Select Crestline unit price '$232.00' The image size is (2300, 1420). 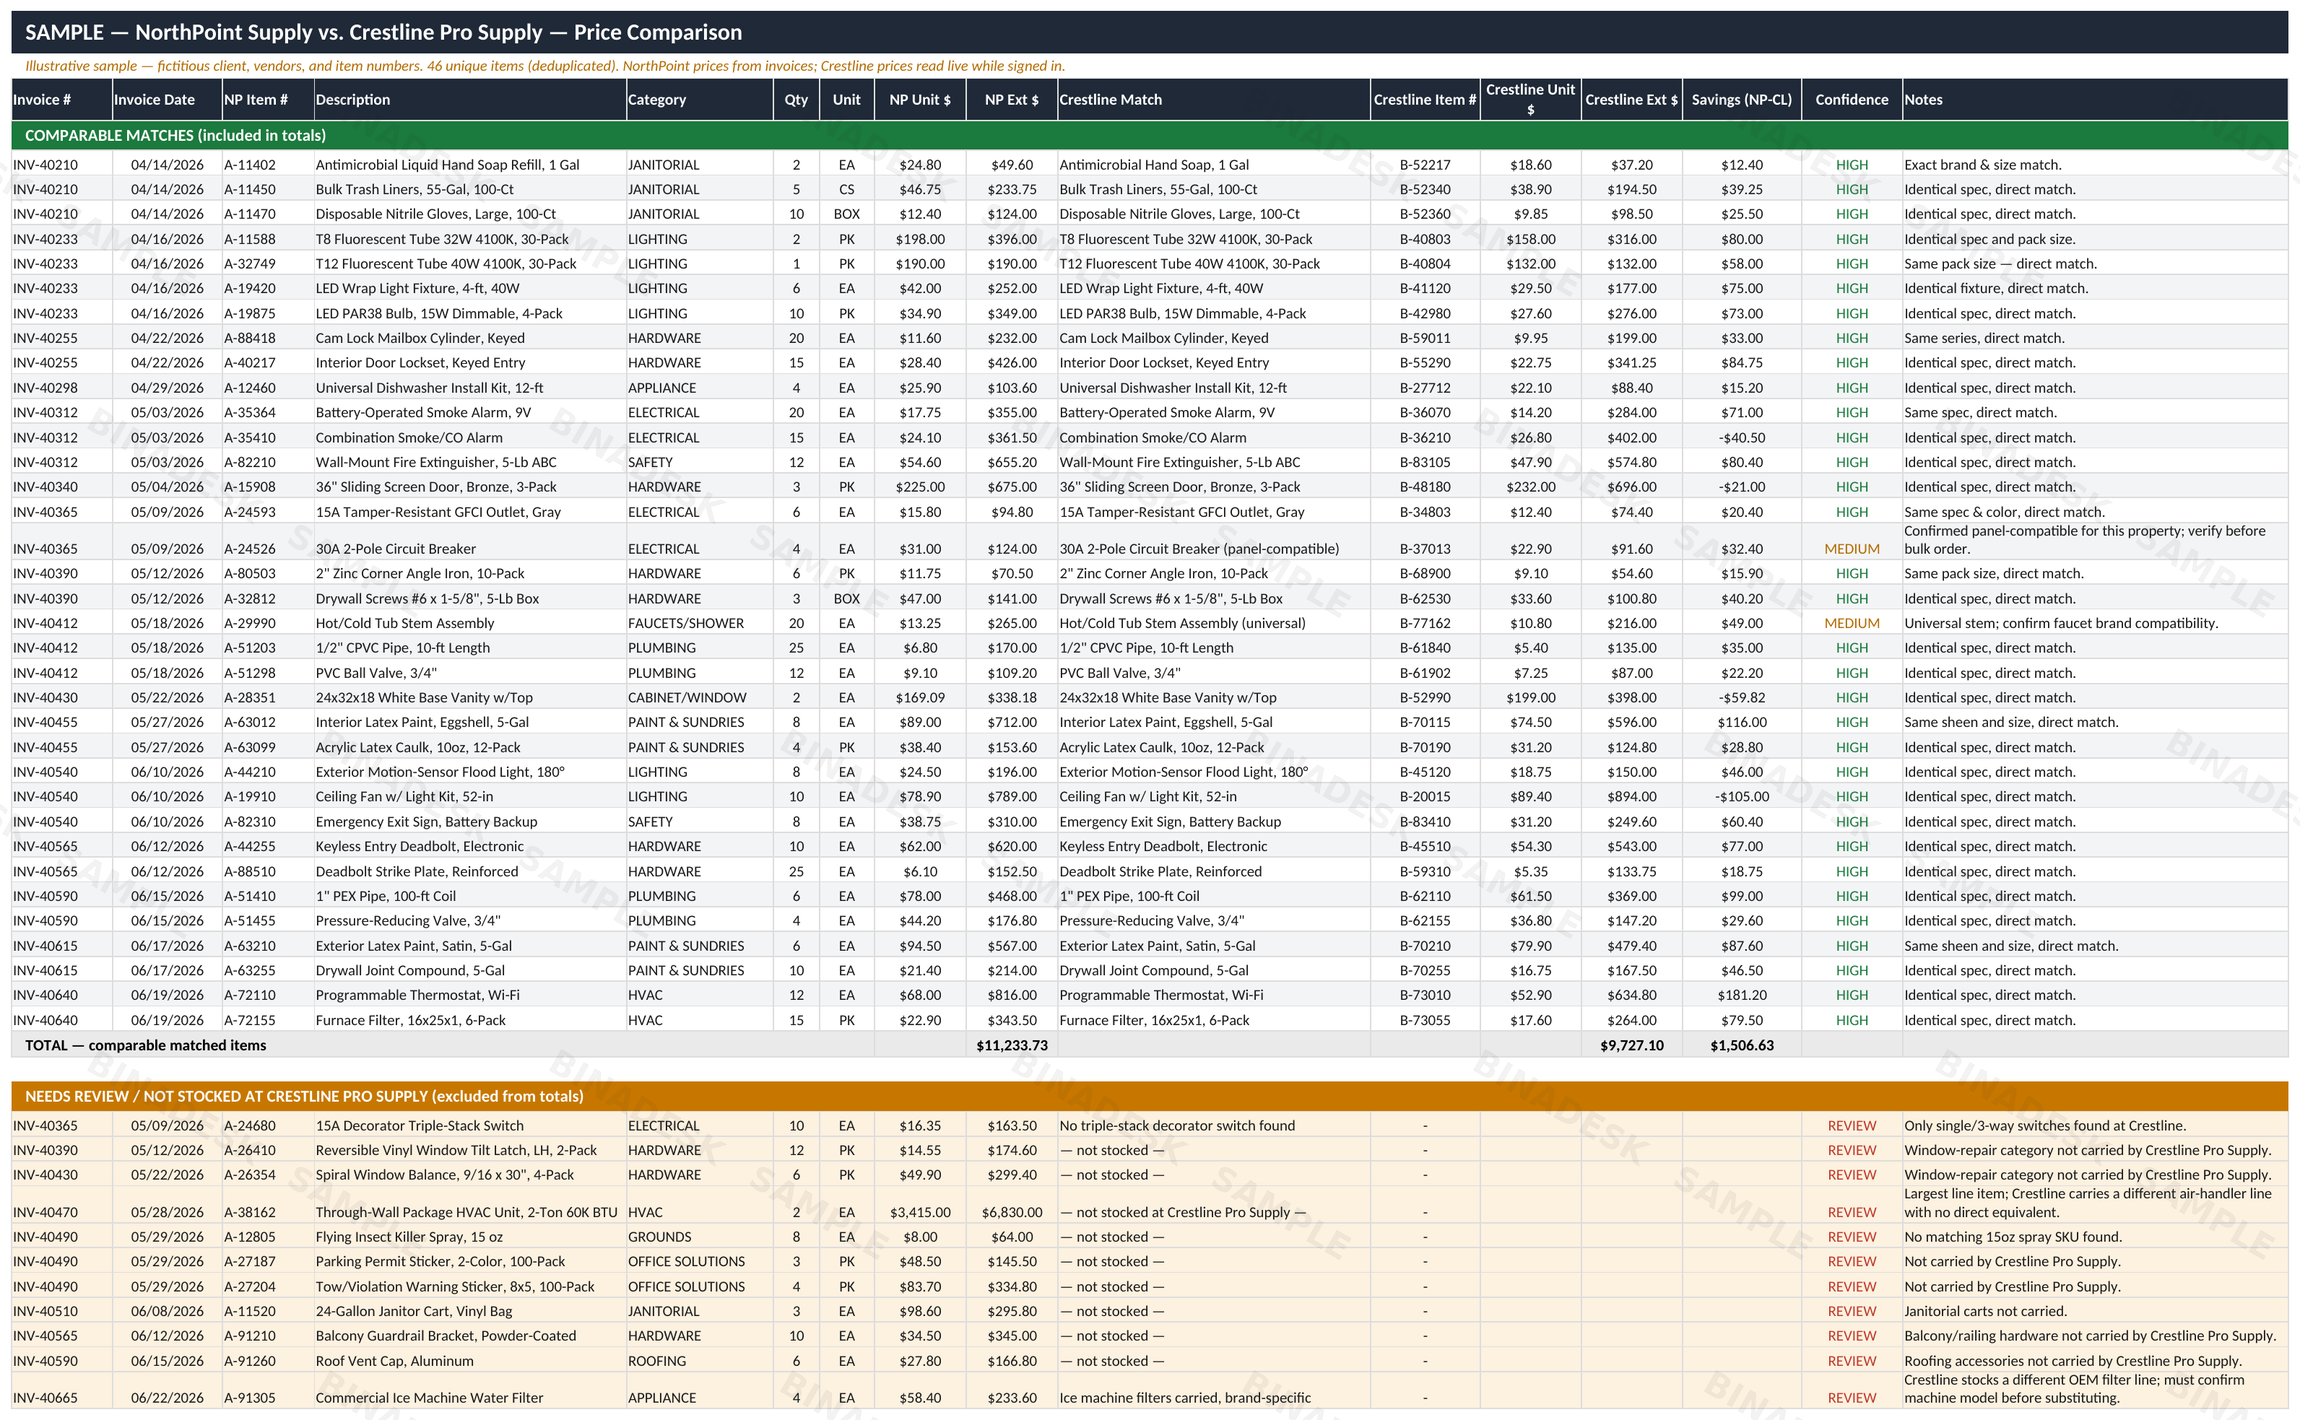tap(1531, 487)
